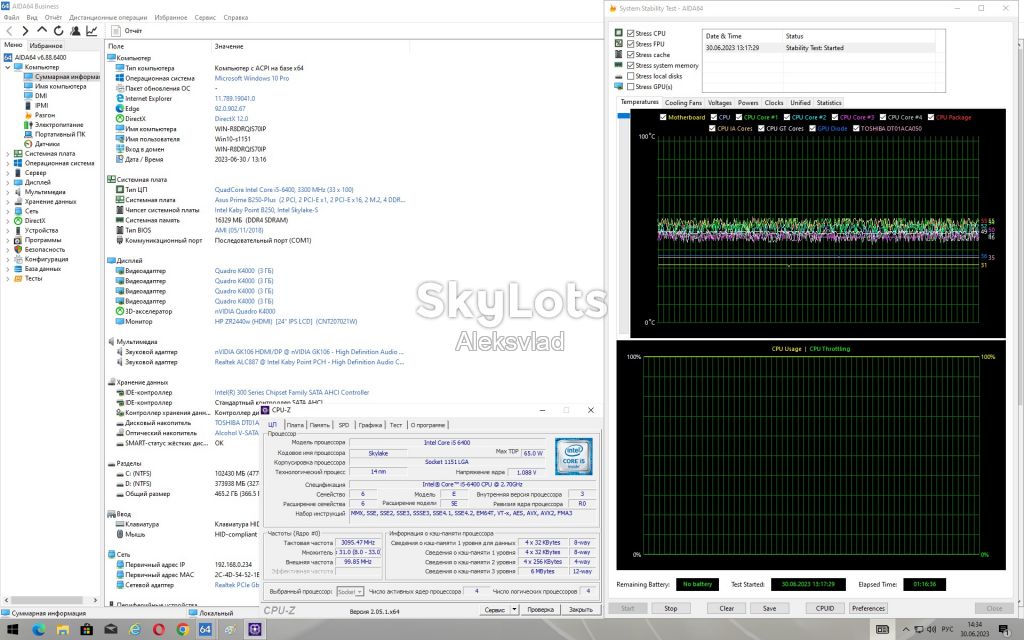Screen dimensions: 1024x640
Task: Refresh the AIDA64 report view
Action: coord(59,31)
